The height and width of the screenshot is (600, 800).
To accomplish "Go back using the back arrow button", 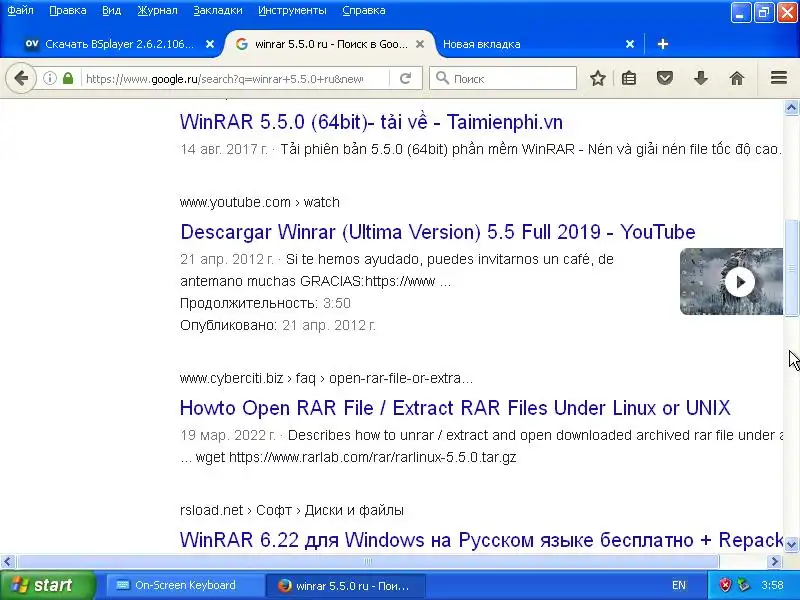I will pyautogui.click(x=21, y=78).
